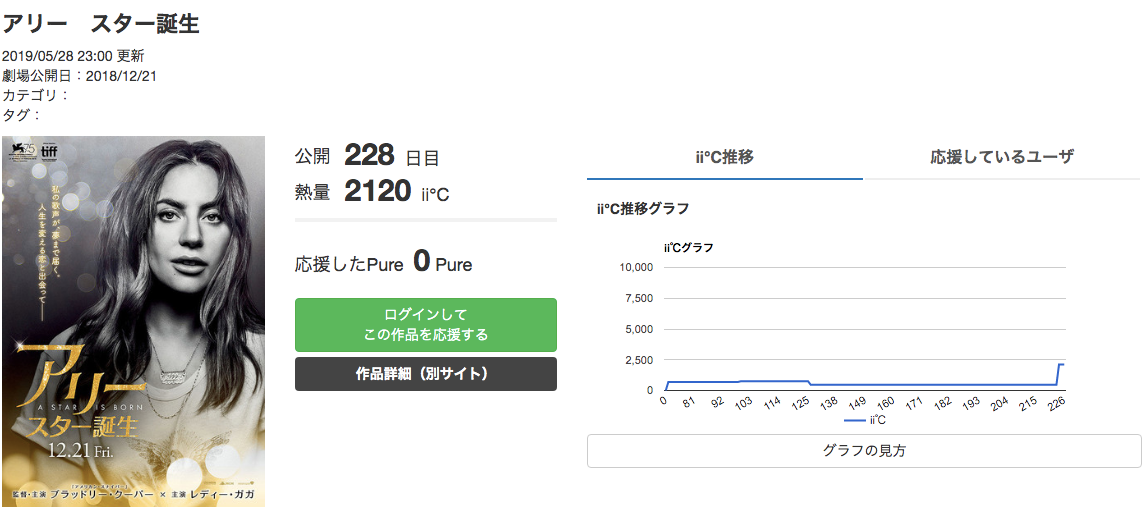1147x515 pixels.
Task: Click the tiff festival logo on poster
Action: tap(49, 151)
